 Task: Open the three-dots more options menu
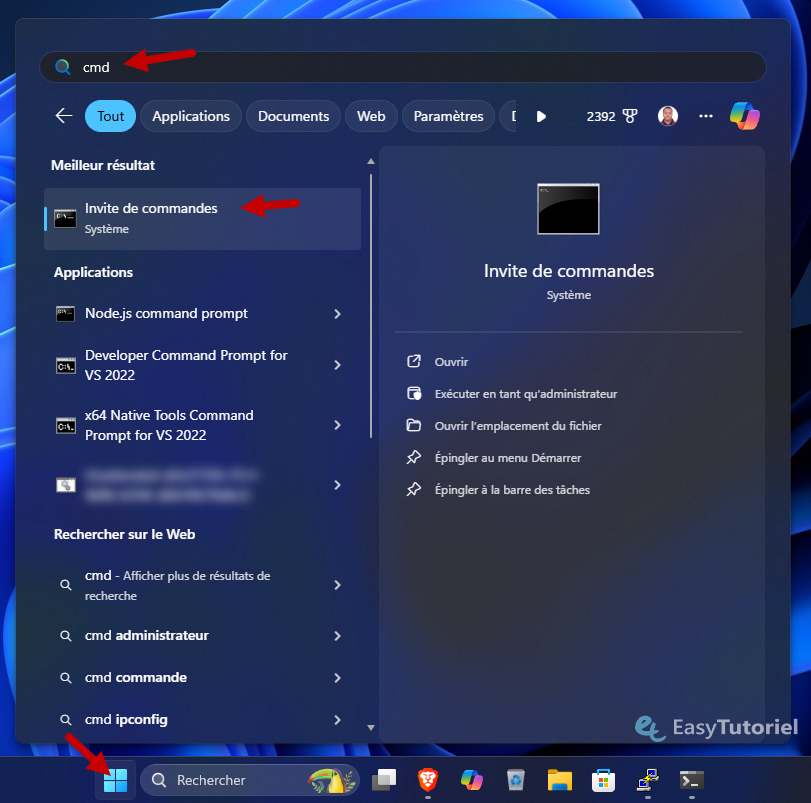point(706,116)
